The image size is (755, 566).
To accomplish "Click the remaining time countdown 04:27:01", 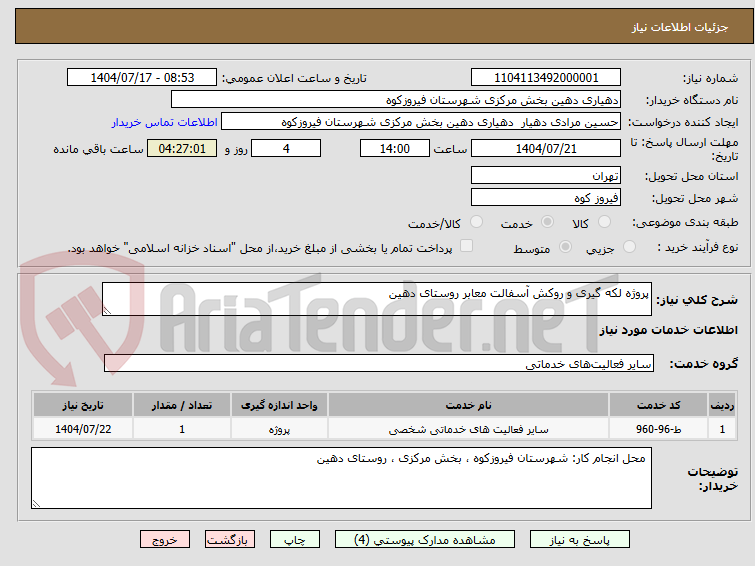I will [x=182, y=148].
